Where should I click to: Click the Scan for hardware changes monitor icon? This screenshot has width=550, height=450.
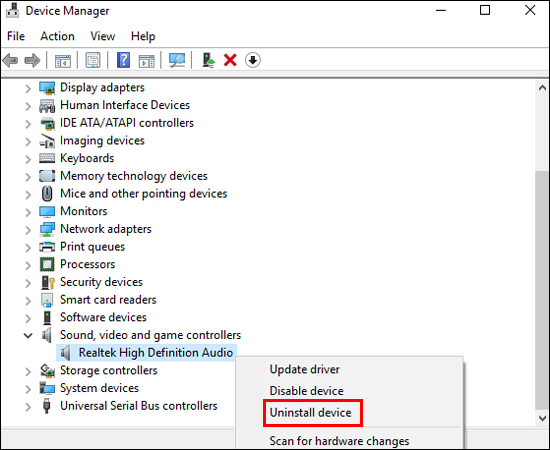coord(177,60)
